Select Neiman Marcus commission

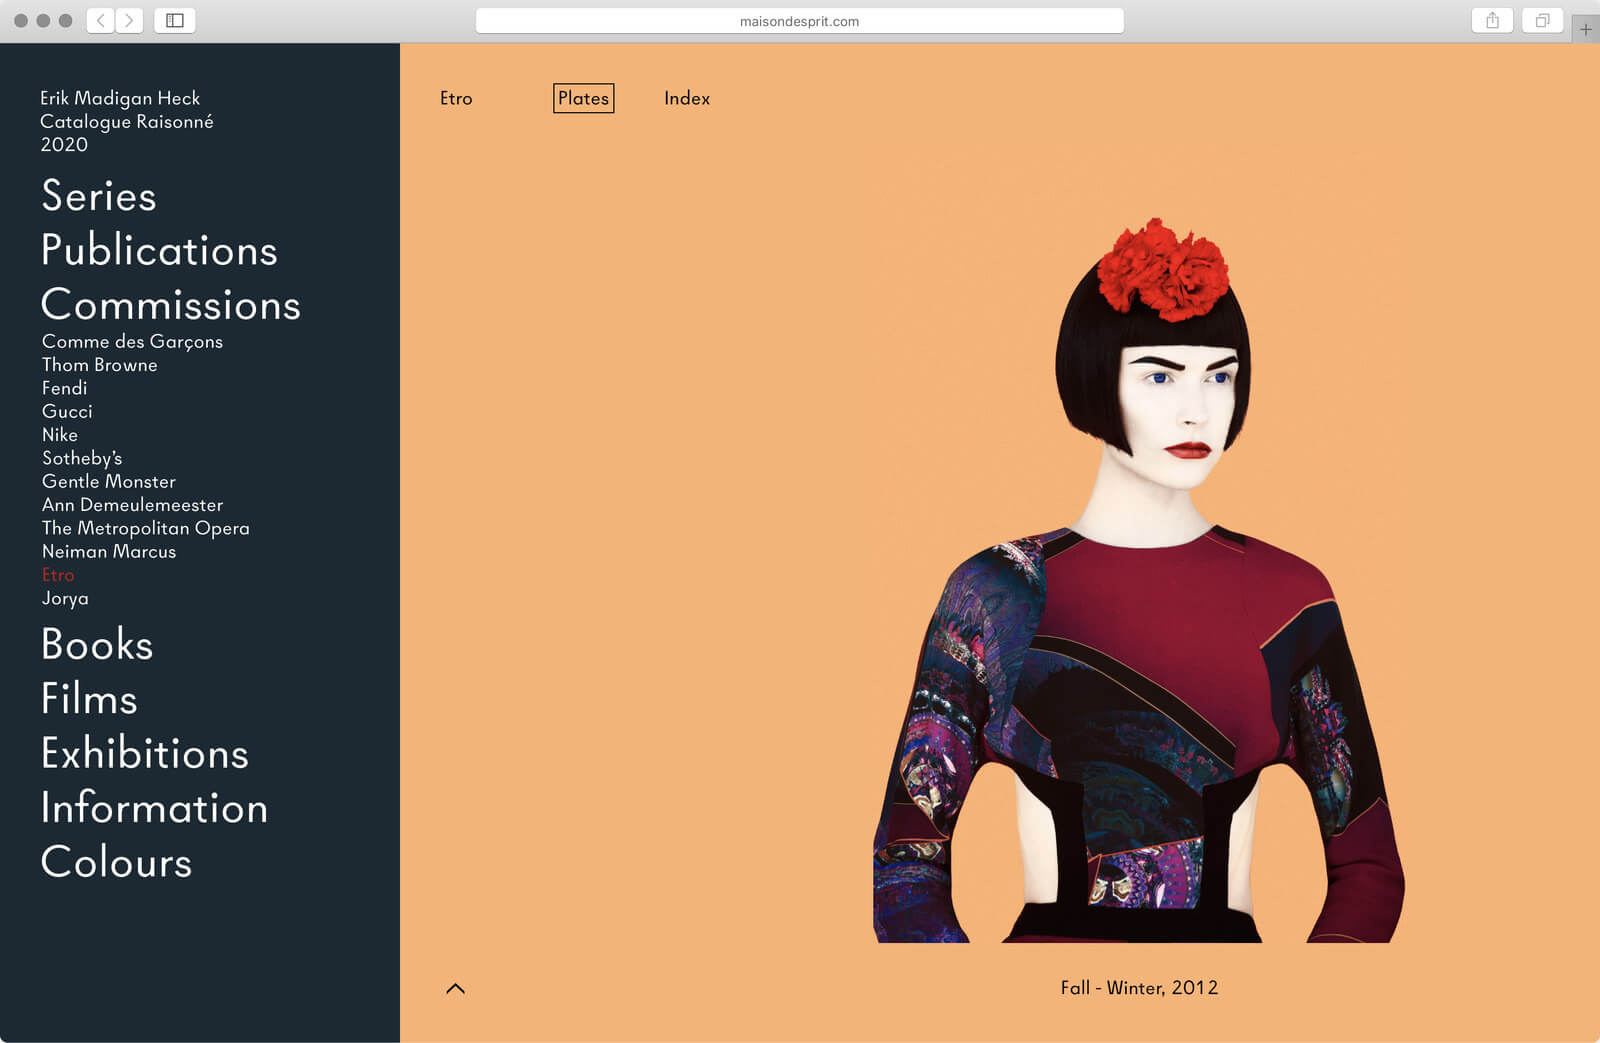(x=109, y=551)
